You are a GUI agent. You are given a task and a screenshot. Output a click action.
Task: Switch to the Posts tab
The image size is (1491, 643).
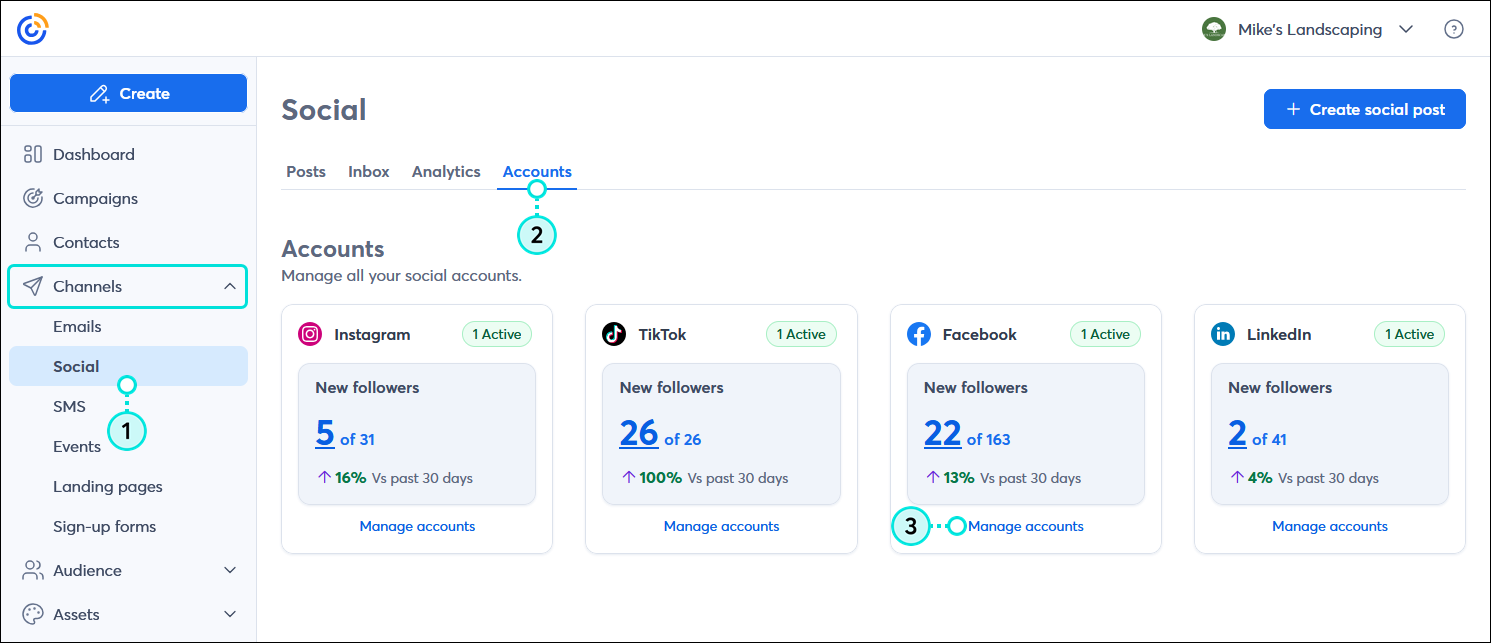(x=306, y=171)
